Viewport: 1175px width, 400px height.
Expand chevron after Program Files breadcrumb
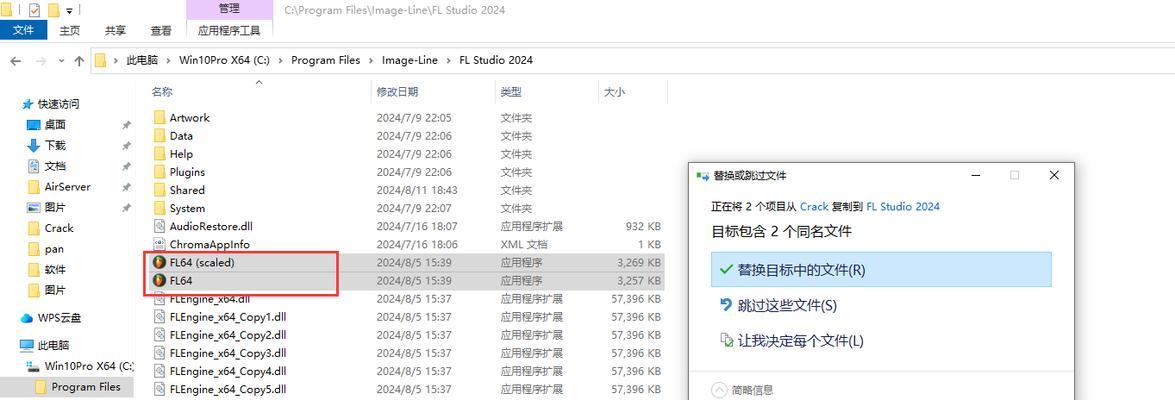tap(371, 60)
